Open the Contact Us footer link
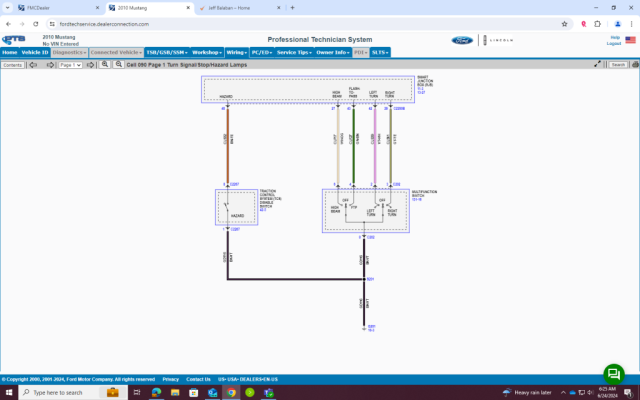 pos(198,379)
